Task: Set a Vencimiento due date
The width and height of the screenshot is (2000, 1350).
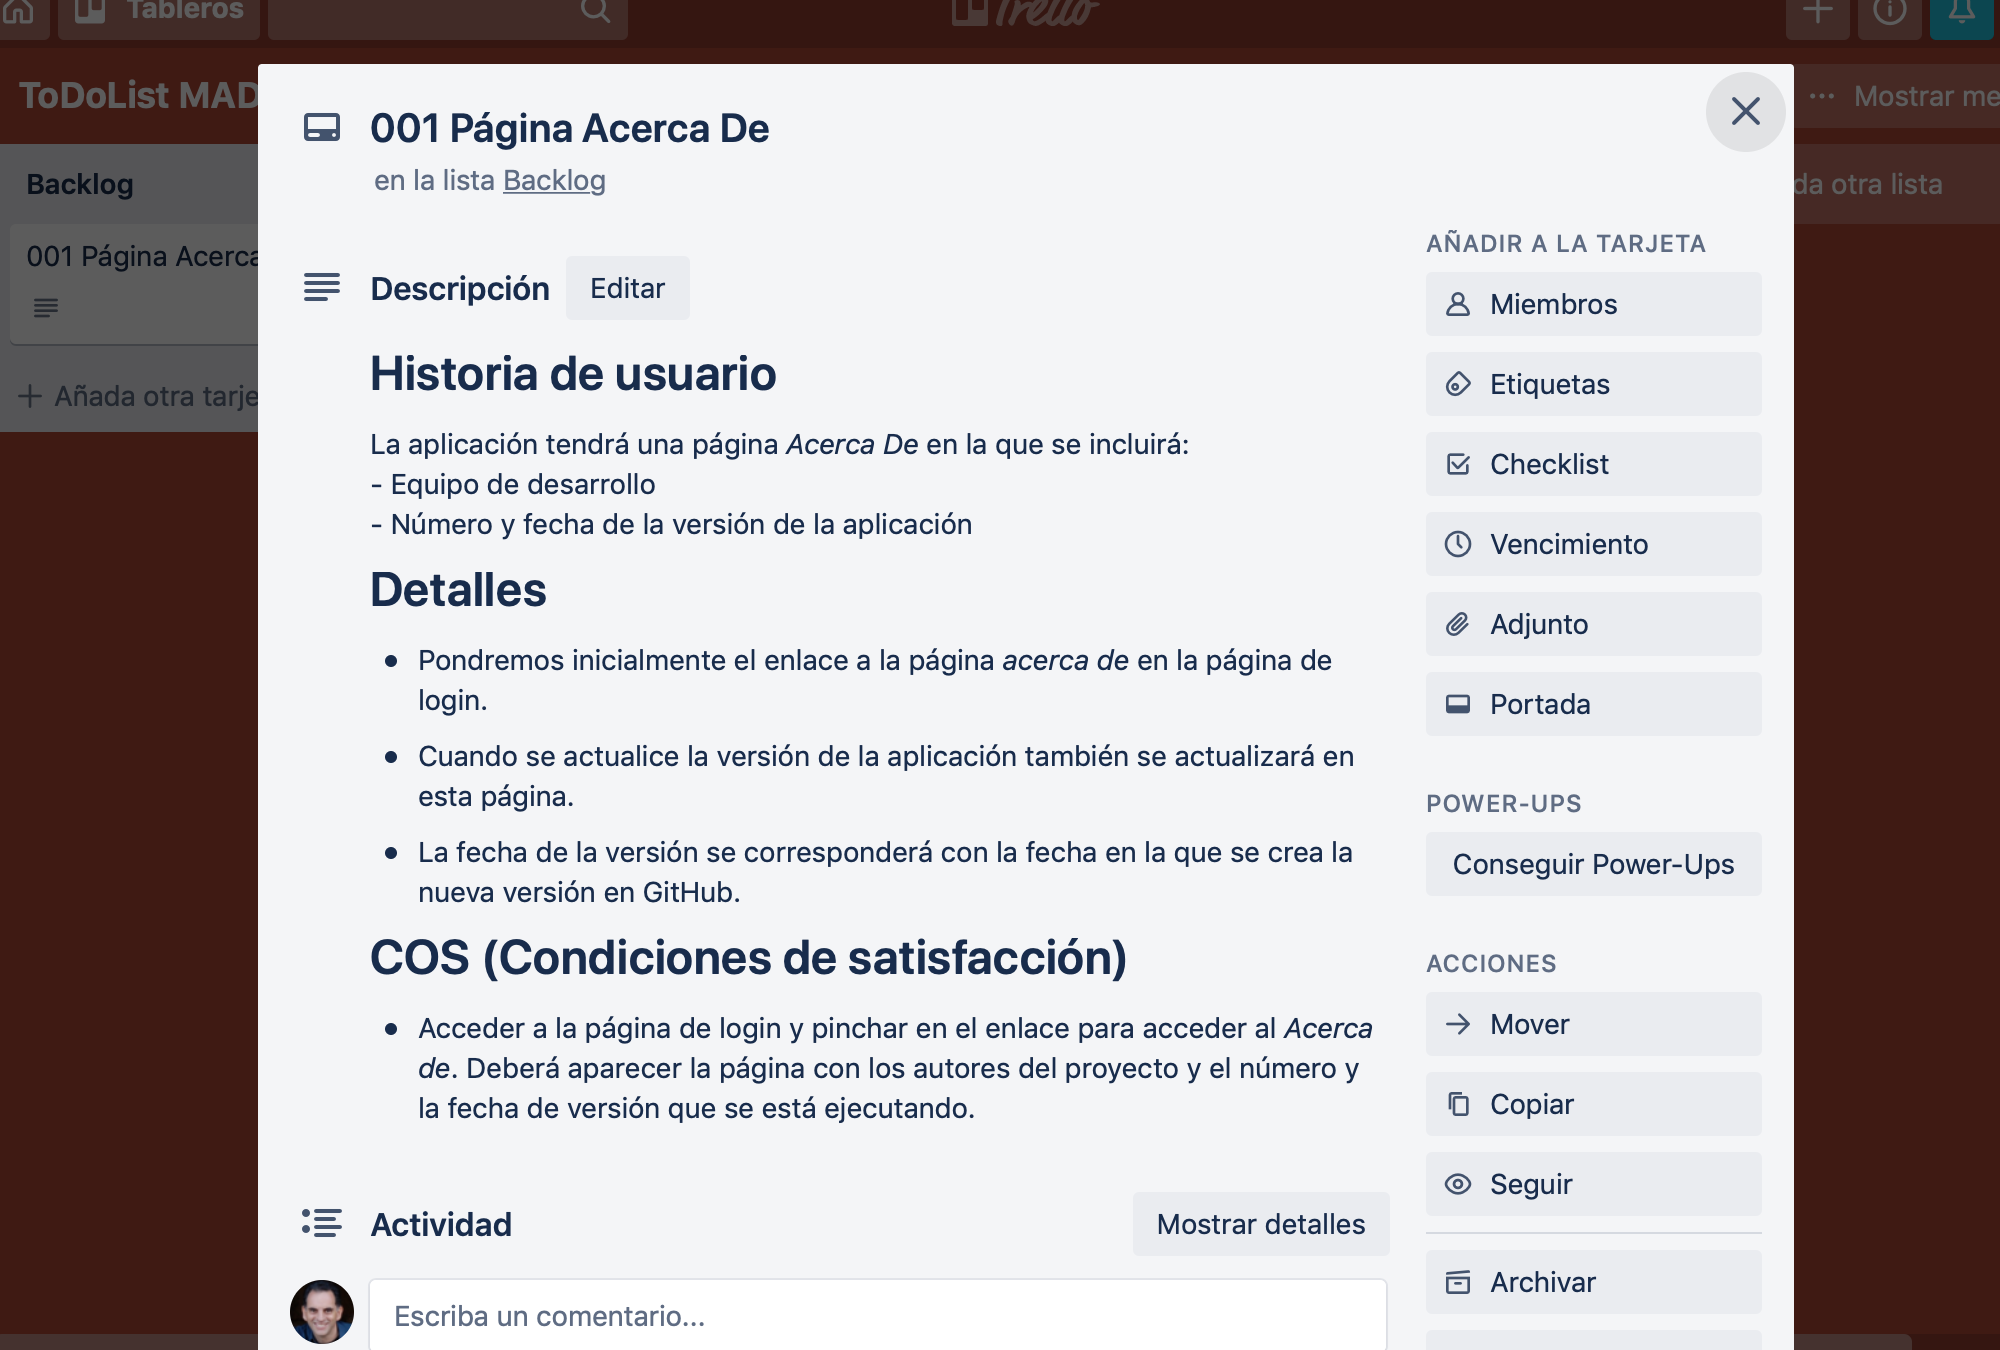Action: pyautogui.click(x=1593, y=544)
